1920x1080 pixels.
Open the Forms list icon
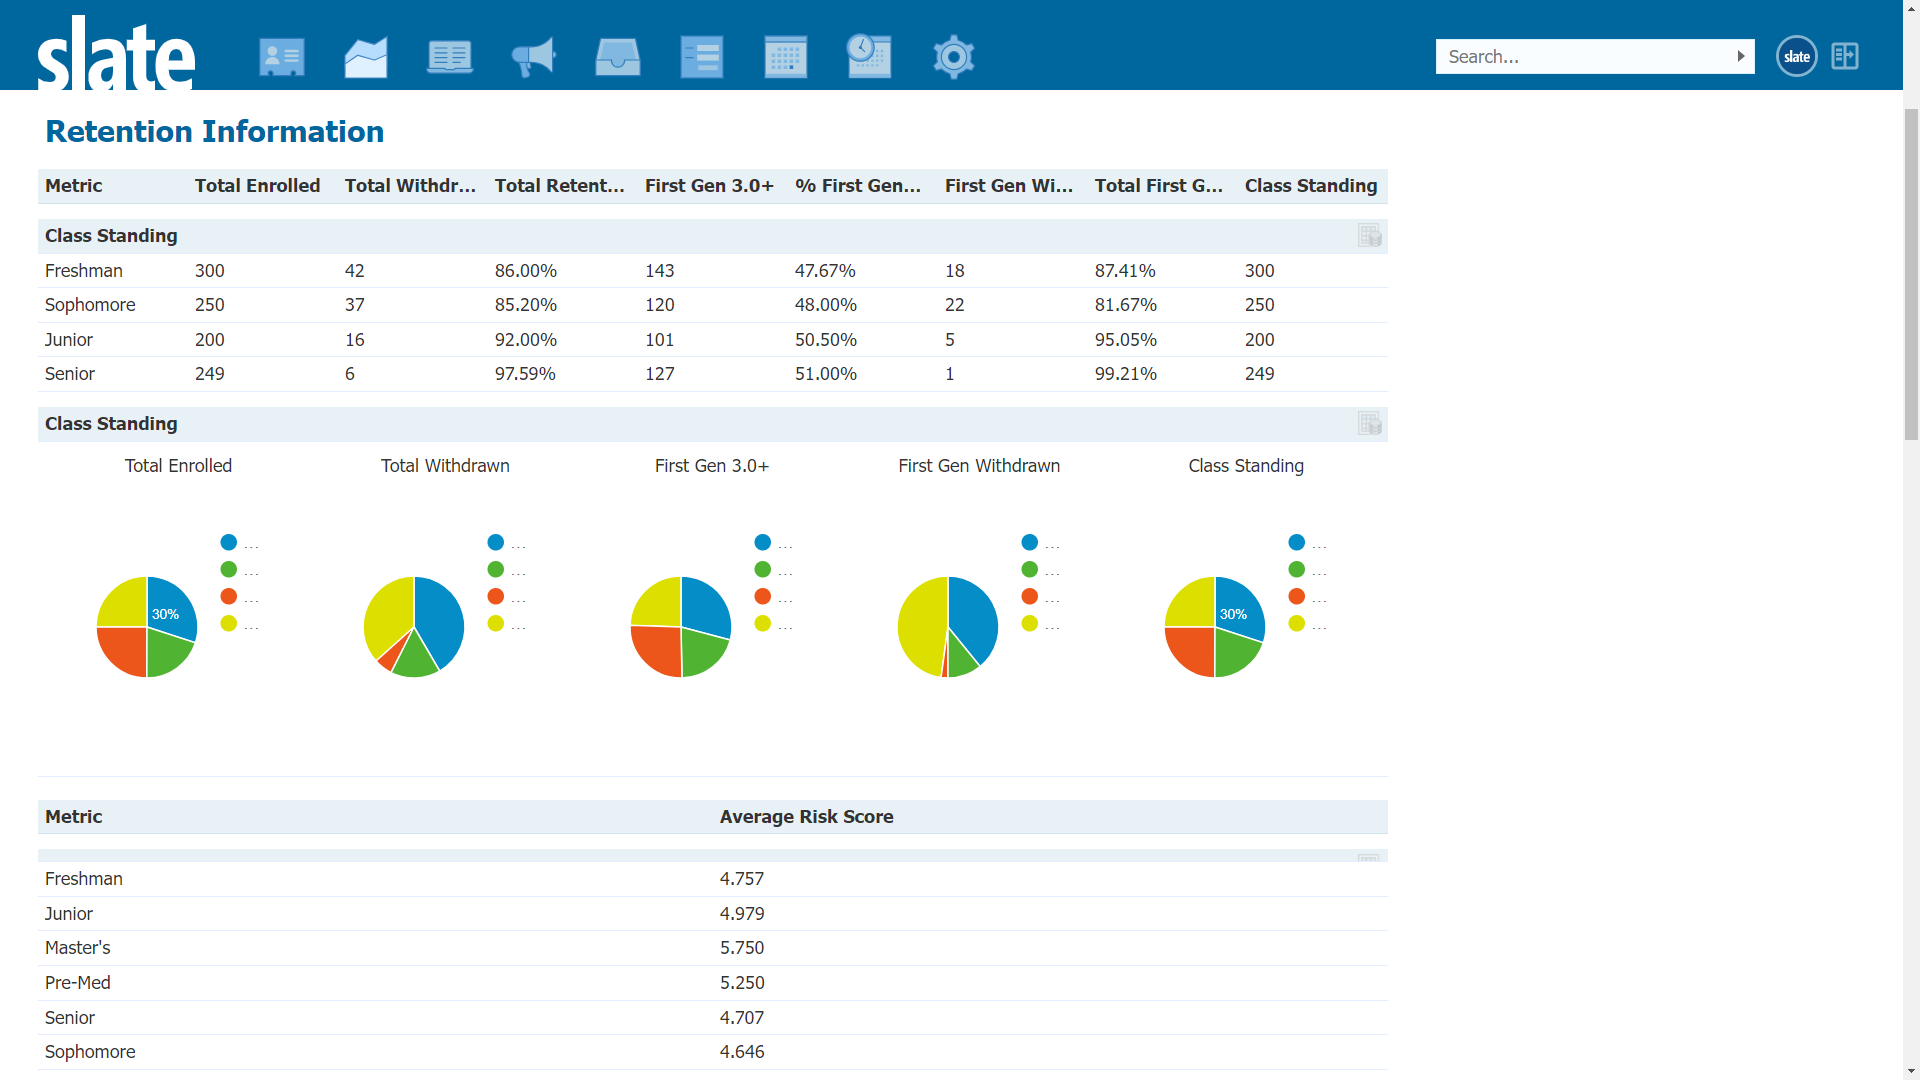click(702, 57)
